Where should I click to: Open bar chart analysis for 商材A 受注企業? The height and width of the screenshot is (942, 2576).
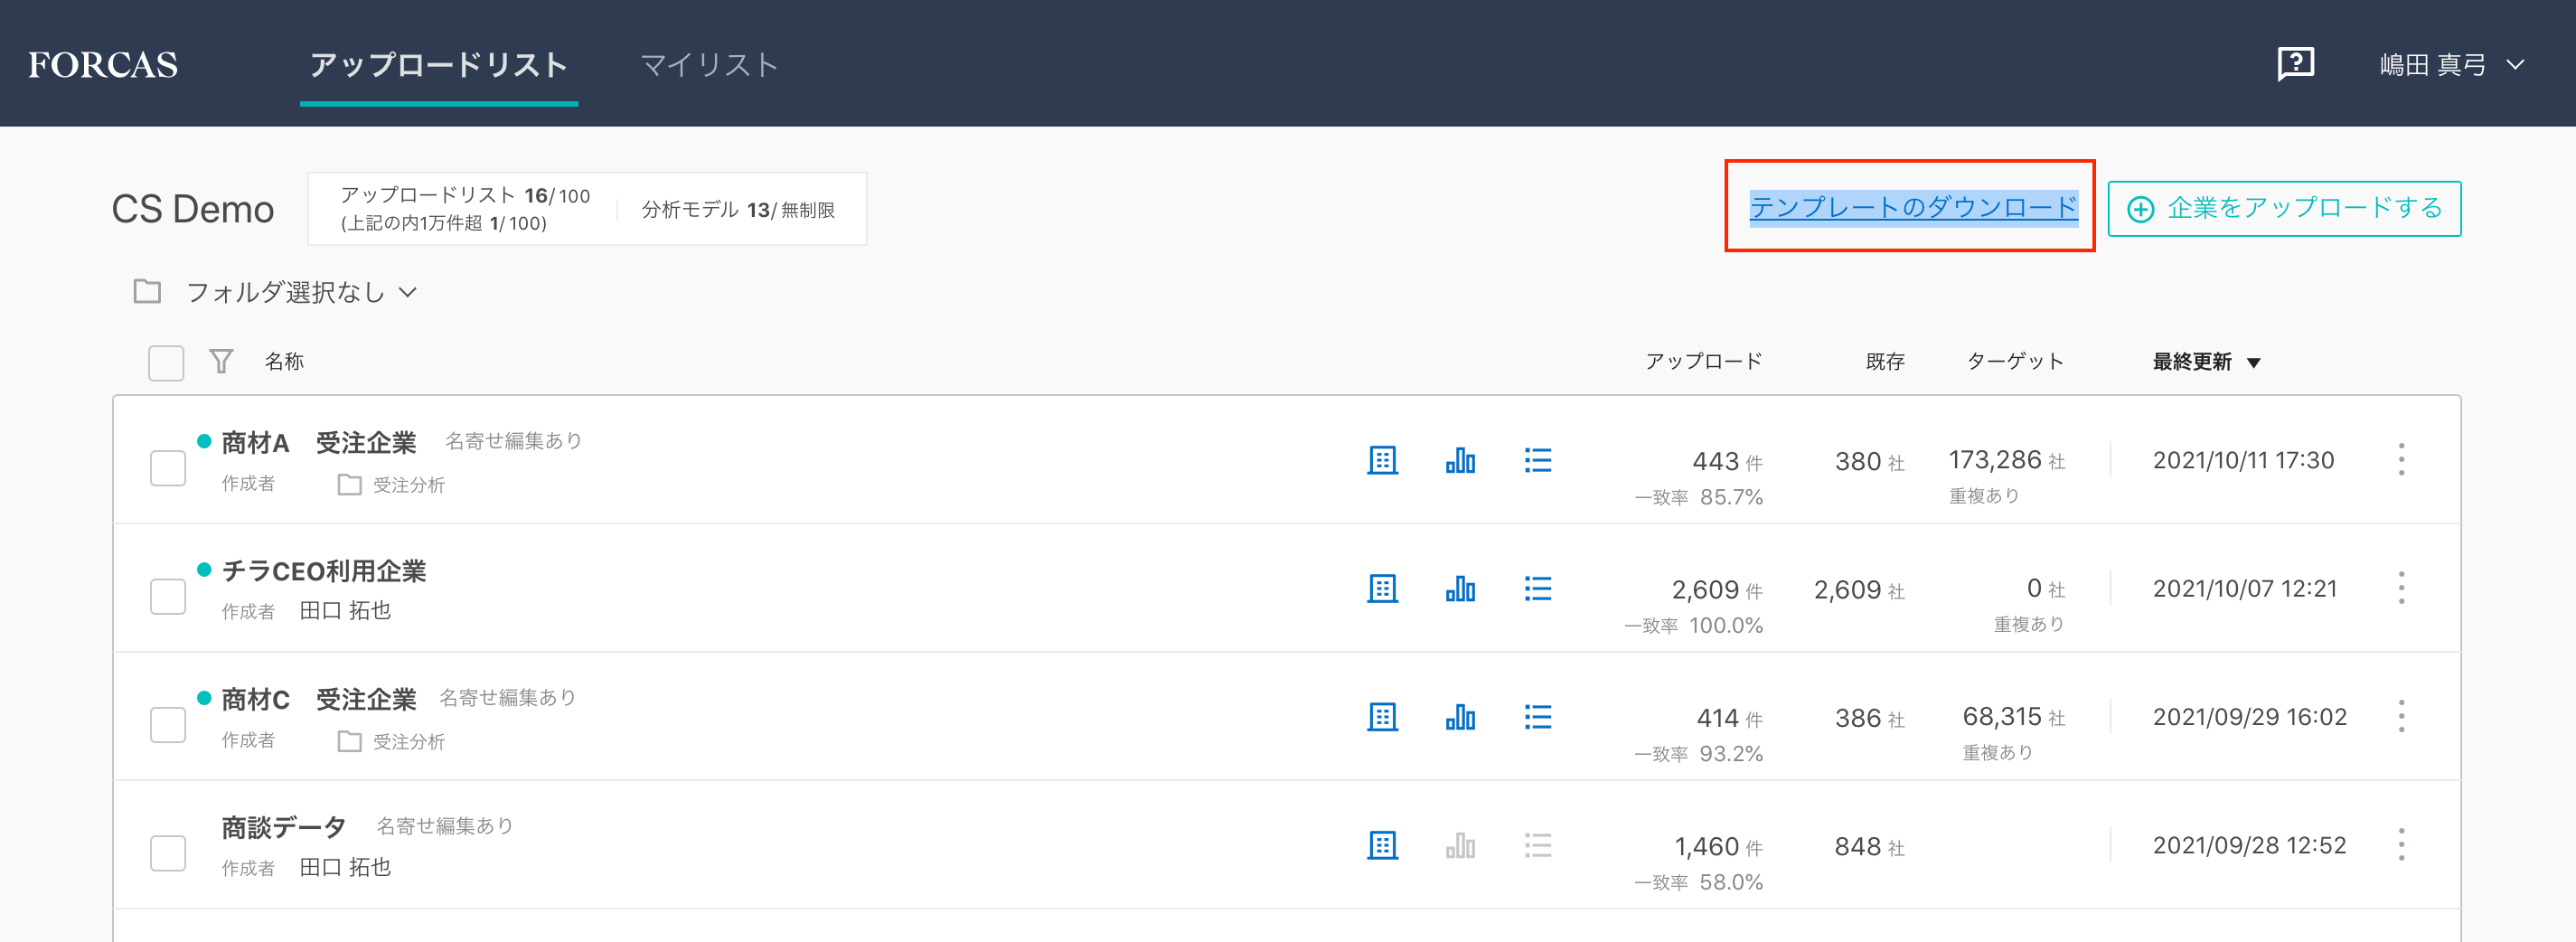[1460, 460]
